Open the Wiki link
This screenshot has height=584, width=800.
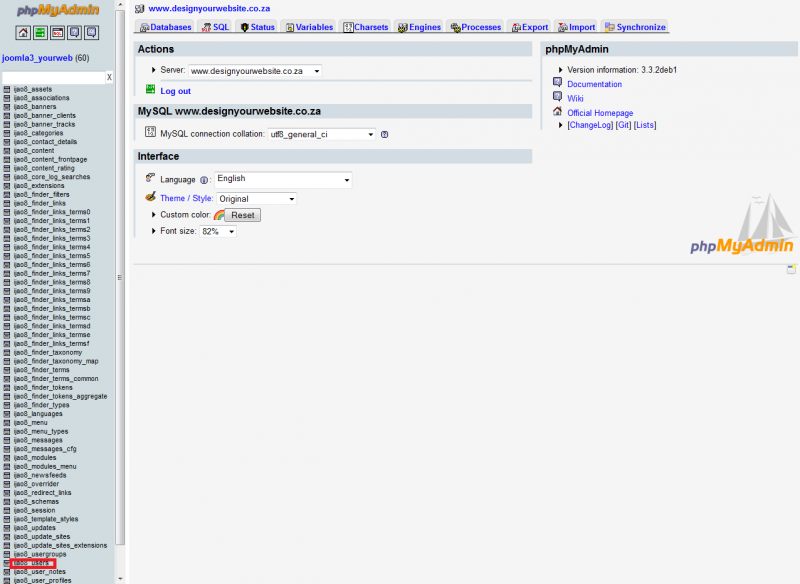(575, 98)
